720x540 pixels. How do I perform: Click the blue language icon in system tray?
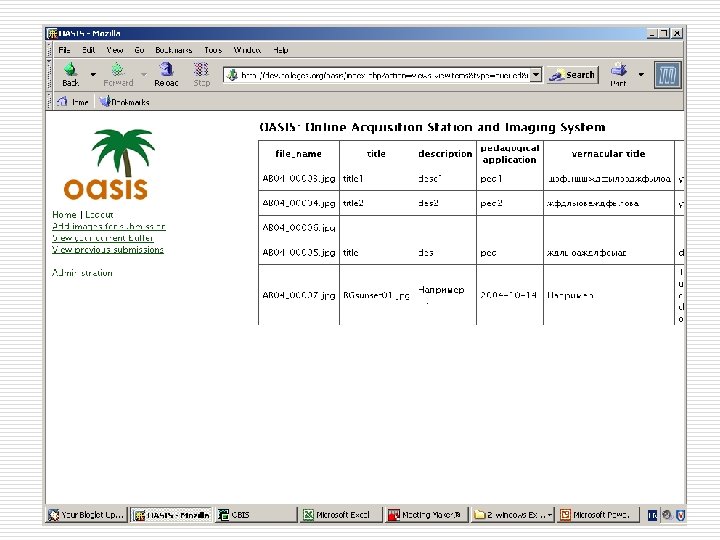click(x=652, y=515)
